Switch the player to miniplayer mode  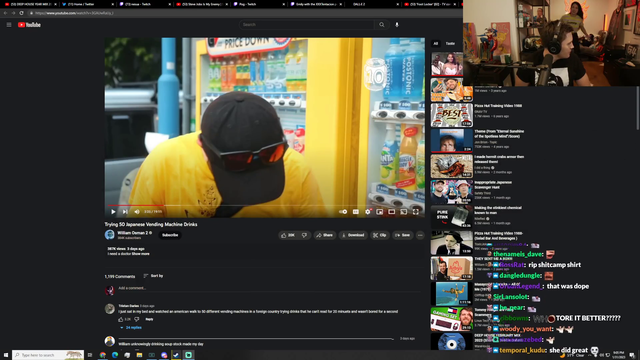click(380, 212)
